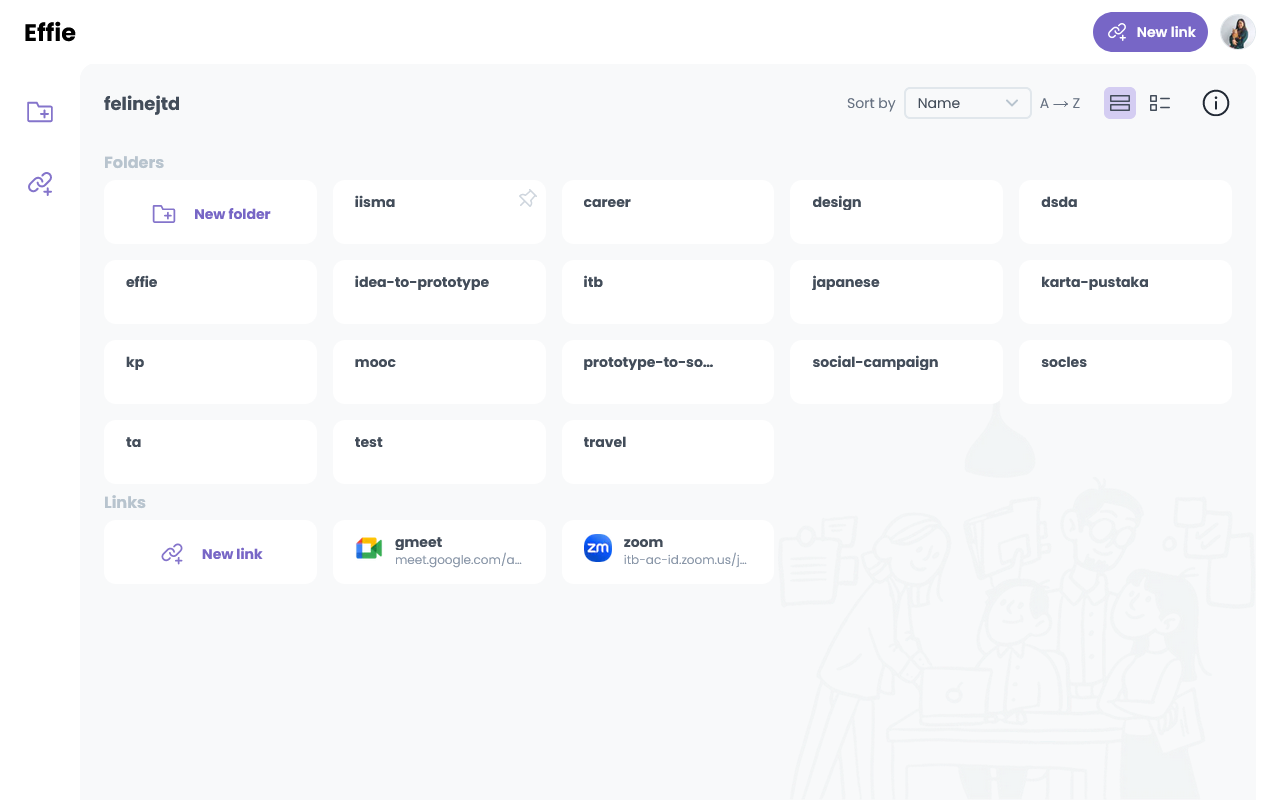
Task: Open the idea-to-prototype folder
Action: [x=439, y=292]
